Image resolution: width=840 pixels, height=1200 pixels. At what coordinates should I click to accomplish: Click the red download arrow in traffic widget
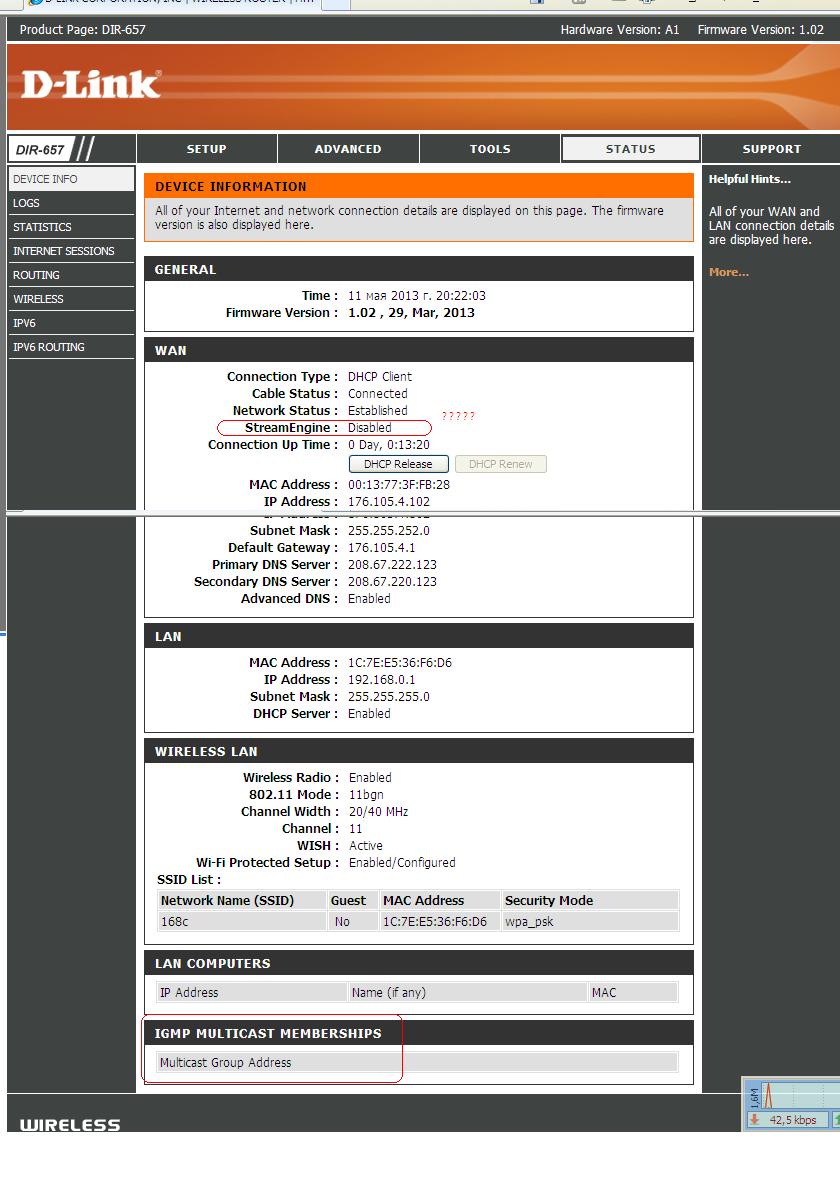point(755,1120)
